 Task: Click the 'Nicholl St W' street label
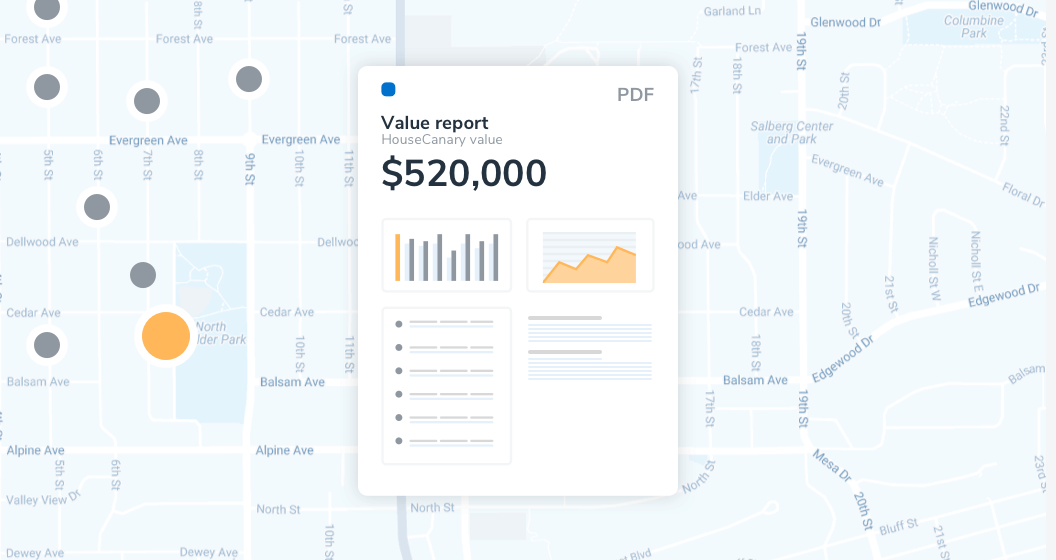[x=933, y=268]
